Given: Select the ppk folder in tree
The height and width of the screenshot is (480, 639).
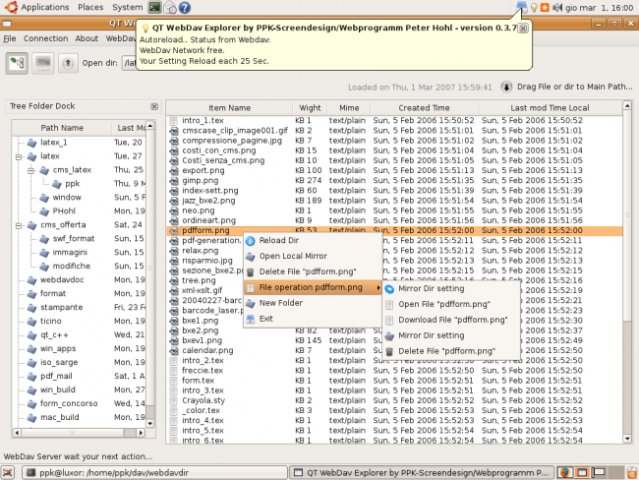Looking at the screenshot, I should tap(73, 184).
